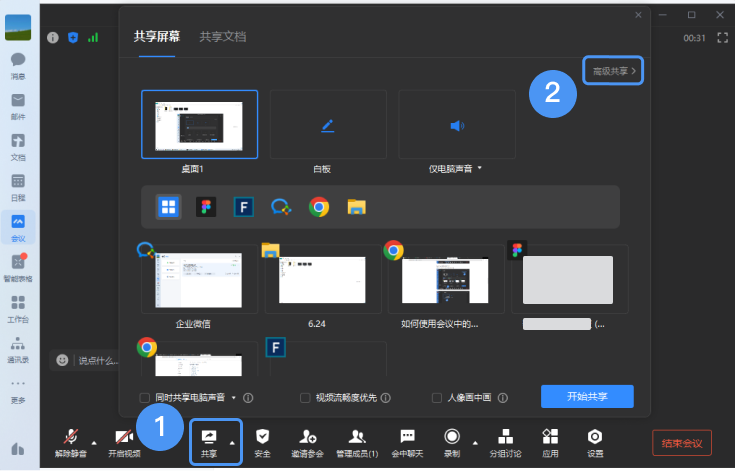This screenshot has height=471, width=735.
Task: Enable 同时共享电脑声音 checkbox
Action: pos(145,397)
